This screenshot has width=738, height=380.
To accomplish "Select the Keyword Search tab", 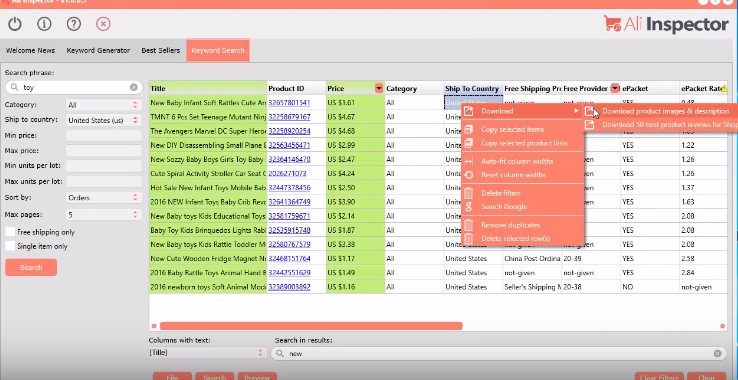I will click(x=217, y=50).
